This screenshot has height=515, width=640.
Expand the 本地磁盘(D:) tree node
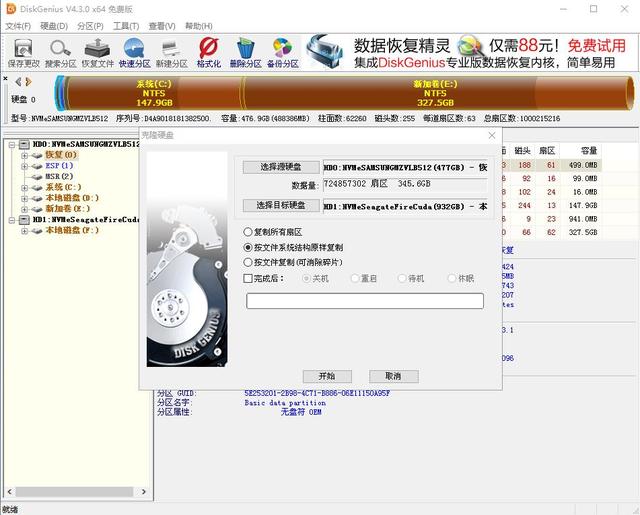click(x=24, y=198)
